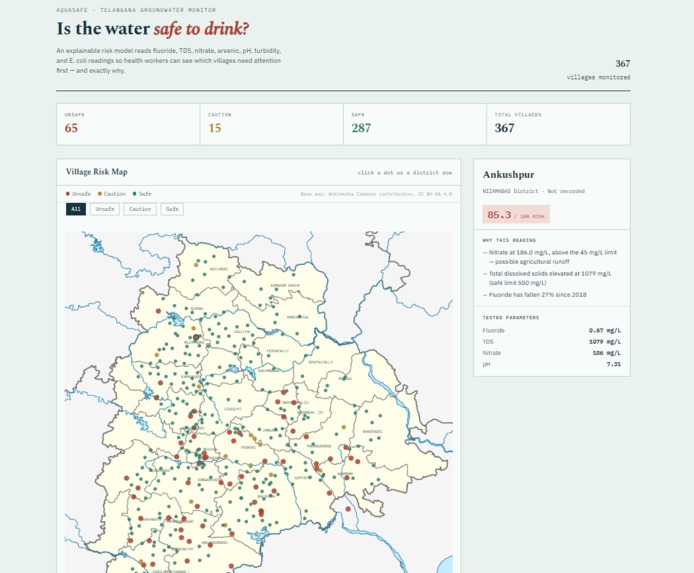This screenshot has width=694, height=573.
Task: Click the Wikimedia Commons base map credit
Action: tap(376, 194)
